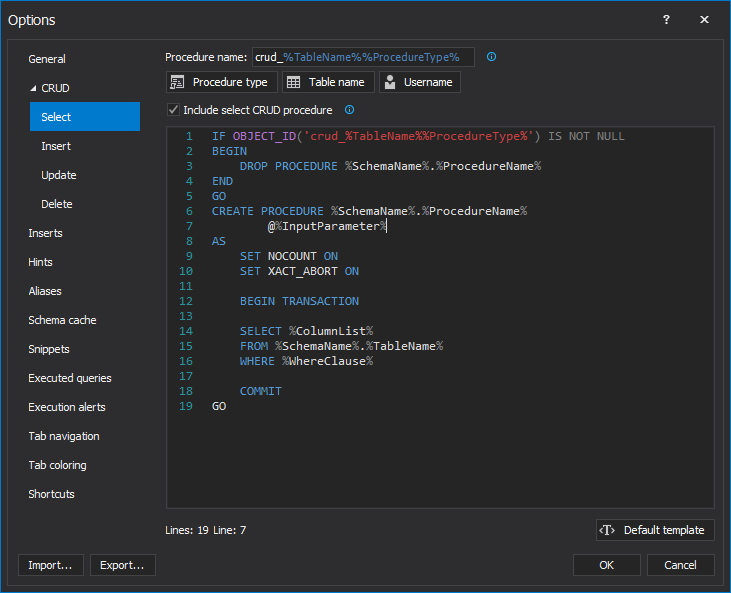This screenshot has width=731, height=593.
Task: Click the Cancel button
Action: click(680, 565)
